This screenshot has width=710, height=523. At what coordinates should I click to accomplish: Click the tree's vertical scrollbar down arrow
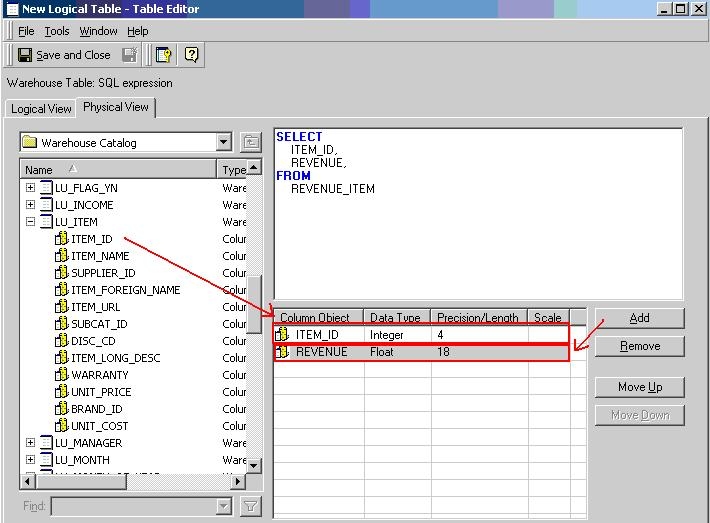pyautogui.click(x=254, y=465)
